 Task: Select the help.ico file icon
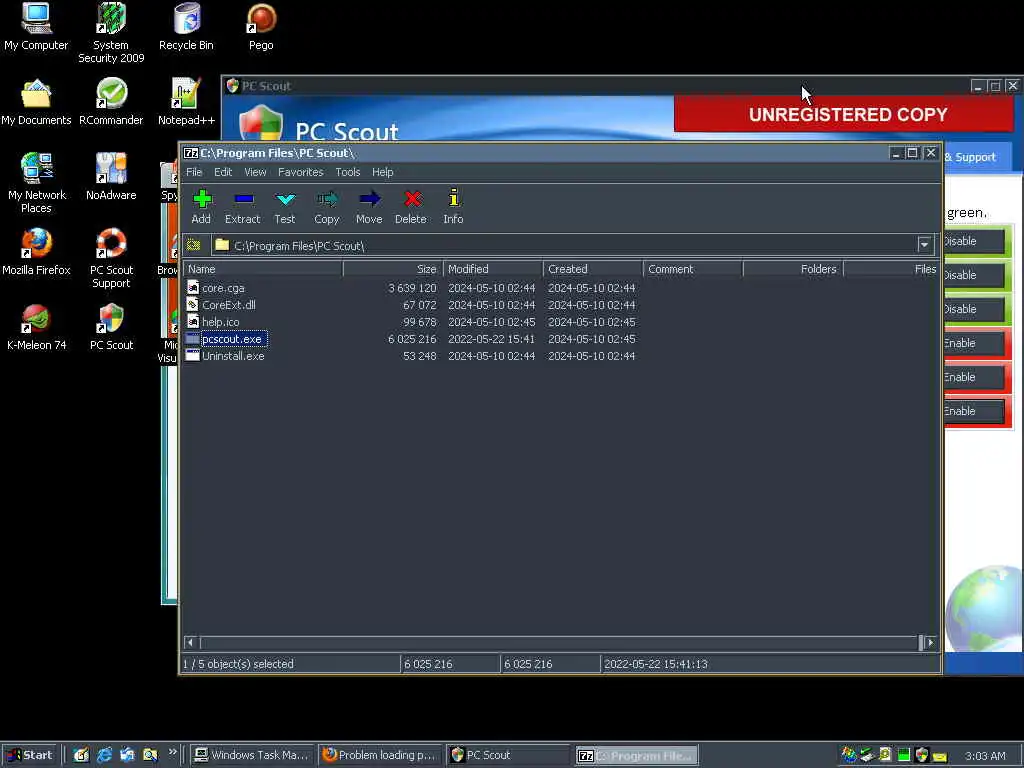coord(193,321)
